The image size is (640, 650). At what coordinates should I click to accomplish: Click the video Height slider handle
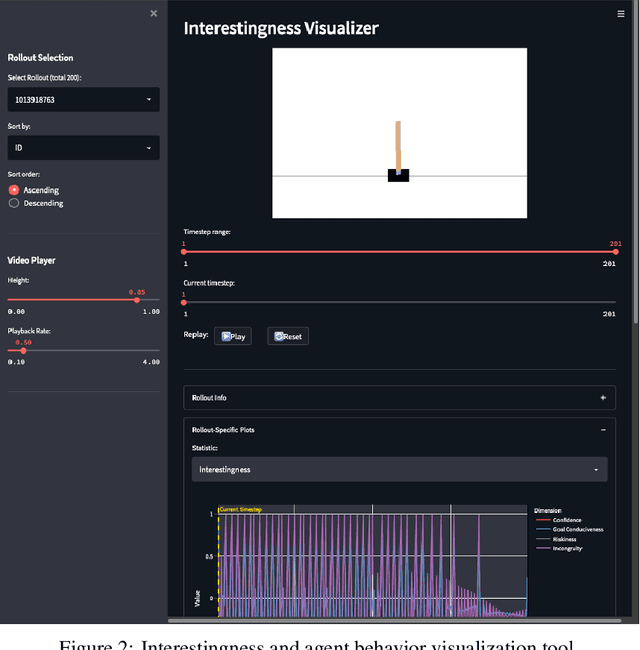click(x=137, y=300)
